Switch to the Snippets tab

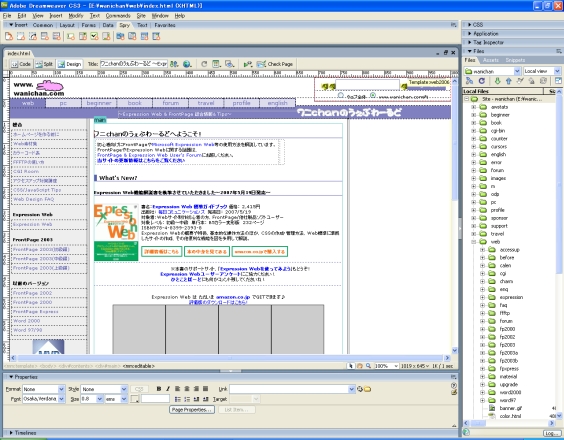[x=515, y=60]
